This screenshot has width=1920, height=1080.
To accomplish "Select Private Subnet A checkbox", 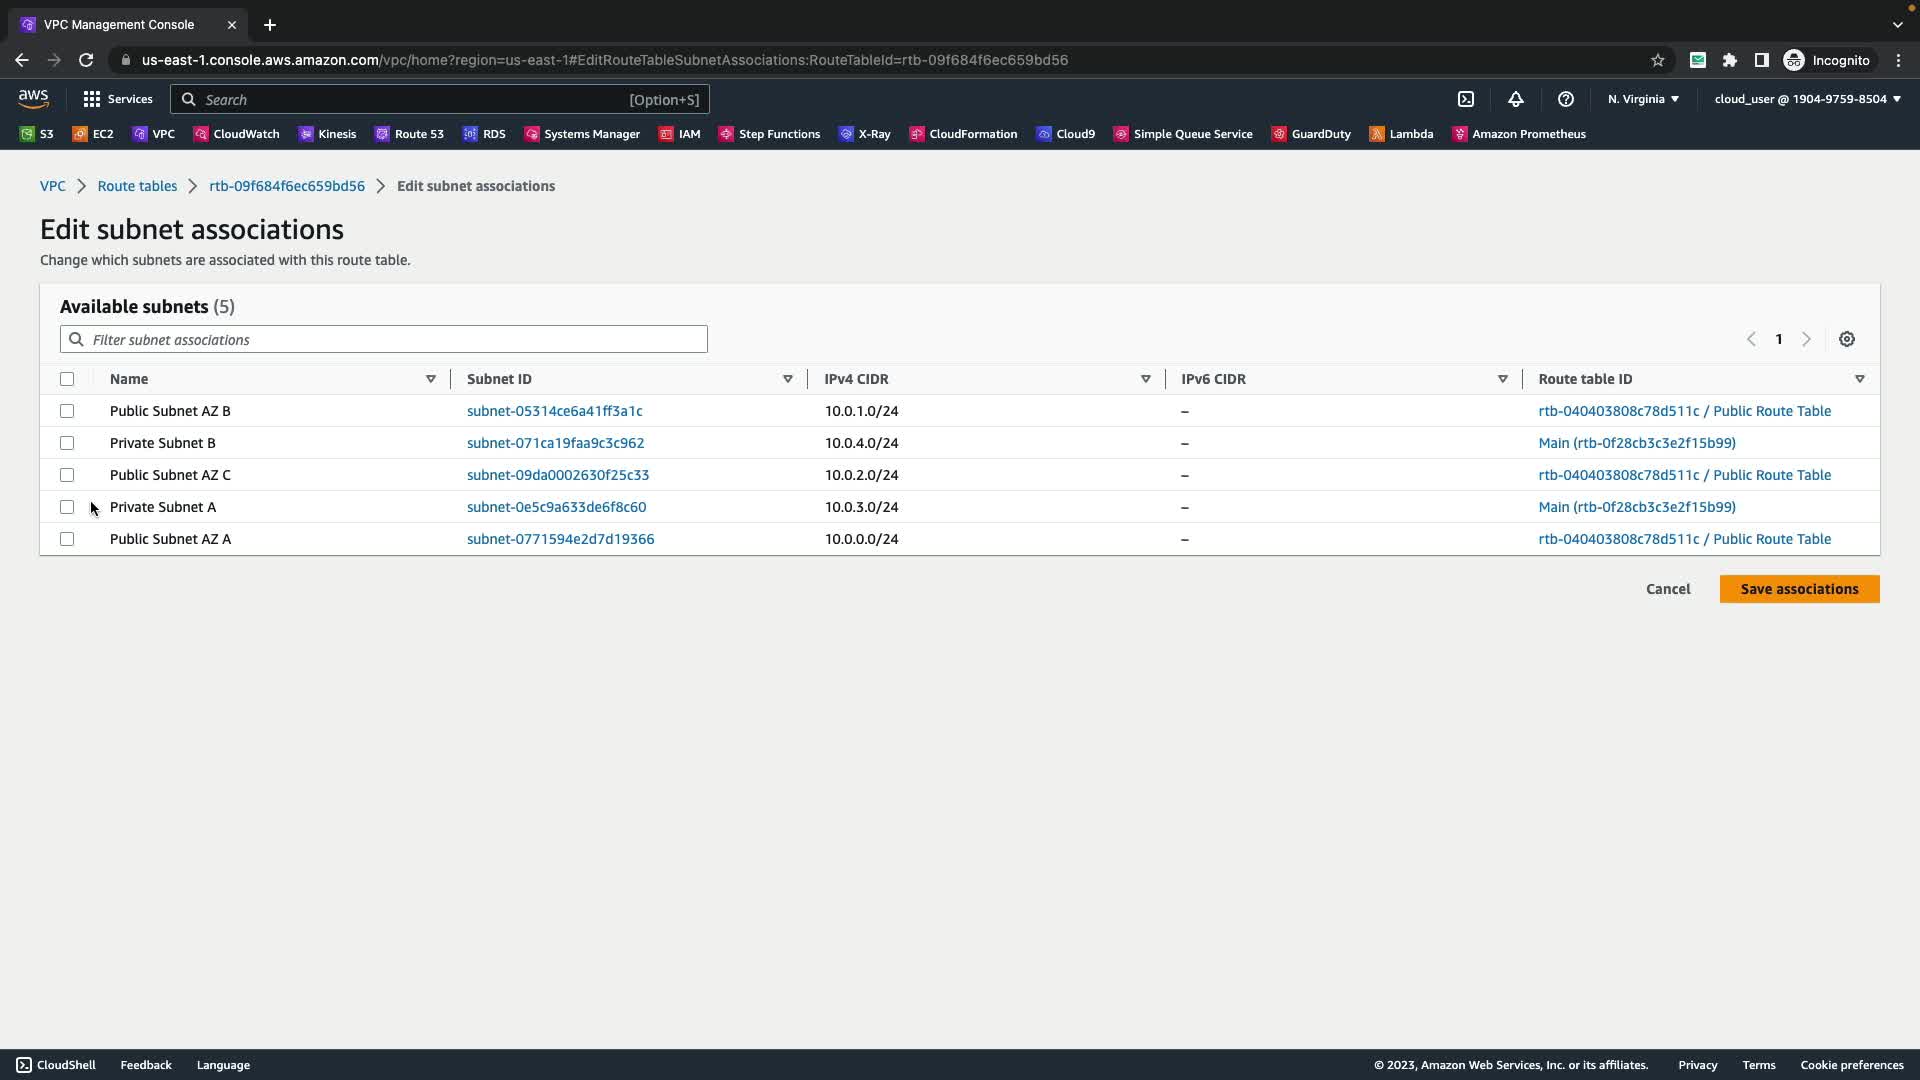I will click(67, 507).
